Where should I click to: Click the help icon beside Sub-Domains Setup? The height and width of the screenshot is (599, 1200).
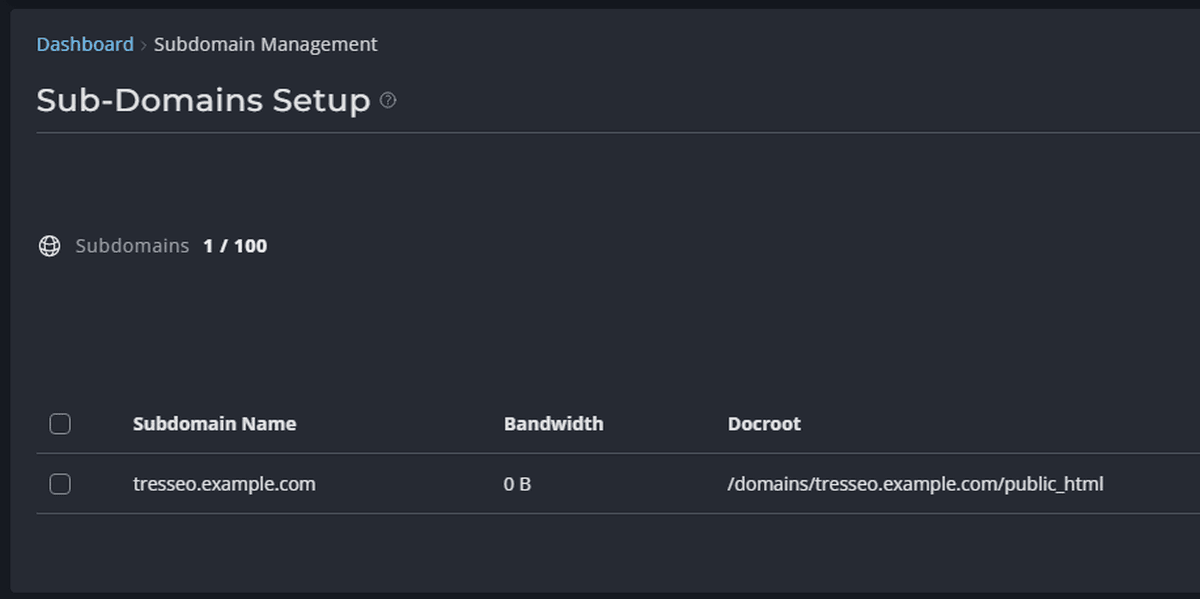388,99
